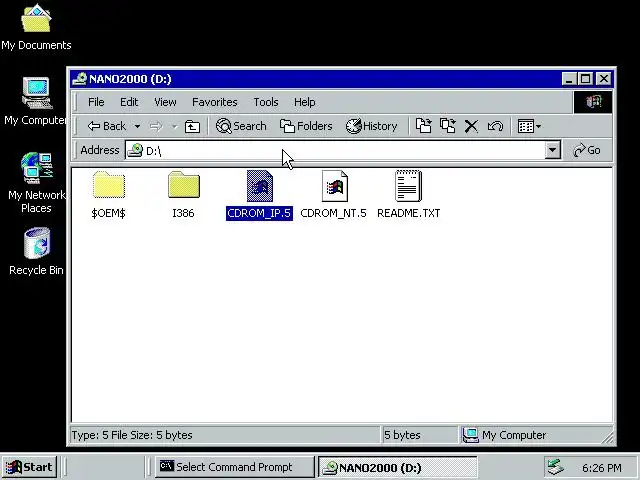Click My Documents desktop icon

[36, 18]
